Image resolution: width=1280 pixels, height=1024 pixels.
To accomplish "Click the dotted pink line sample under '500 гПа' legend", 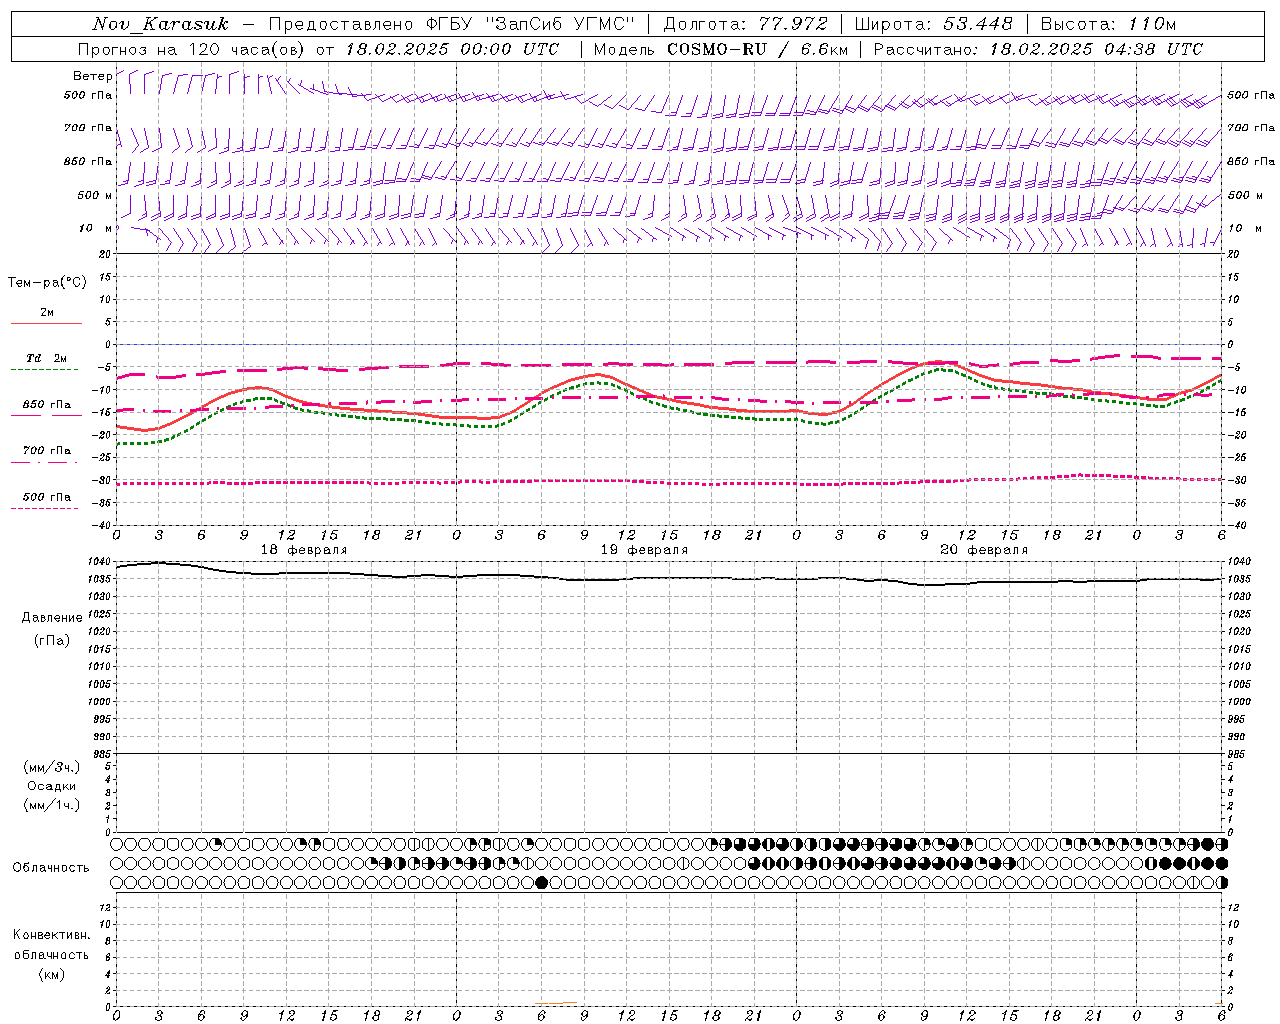I will coord(44,508).
